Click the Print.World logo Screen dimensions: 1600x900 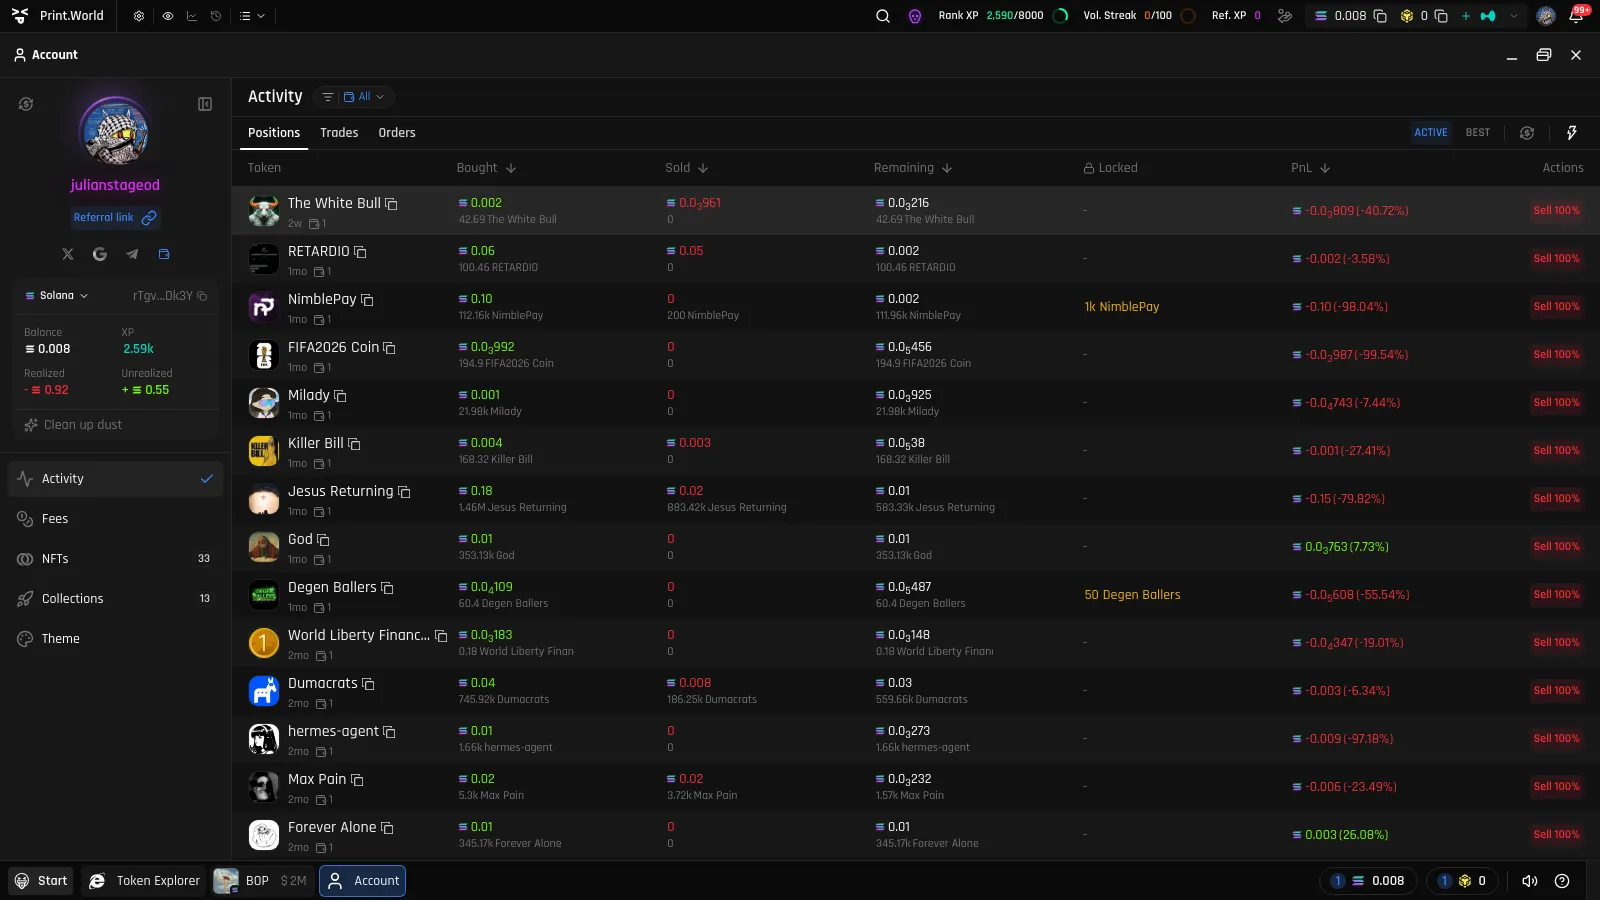[x=58, y=16]
